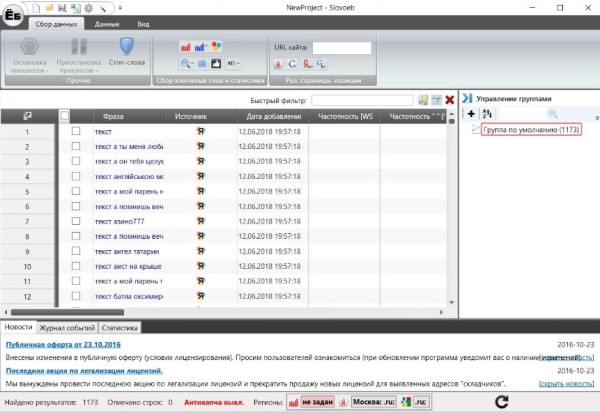The image size is (600, 413).
Task: Click the red X clear filter icon
Action: (x=450, y=100)
